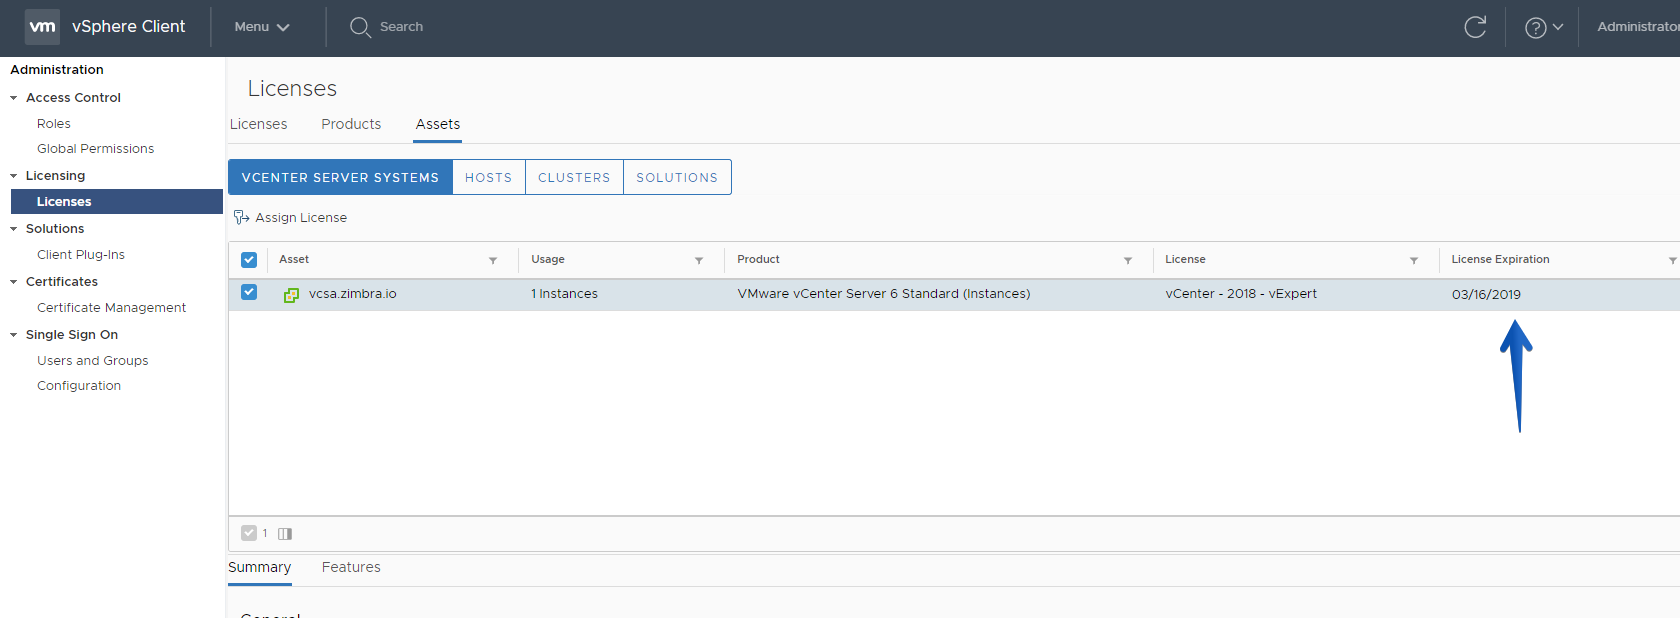Collapse the Solutions section
The height and width of the screenshot is (618, 1680).
(14, 229)
